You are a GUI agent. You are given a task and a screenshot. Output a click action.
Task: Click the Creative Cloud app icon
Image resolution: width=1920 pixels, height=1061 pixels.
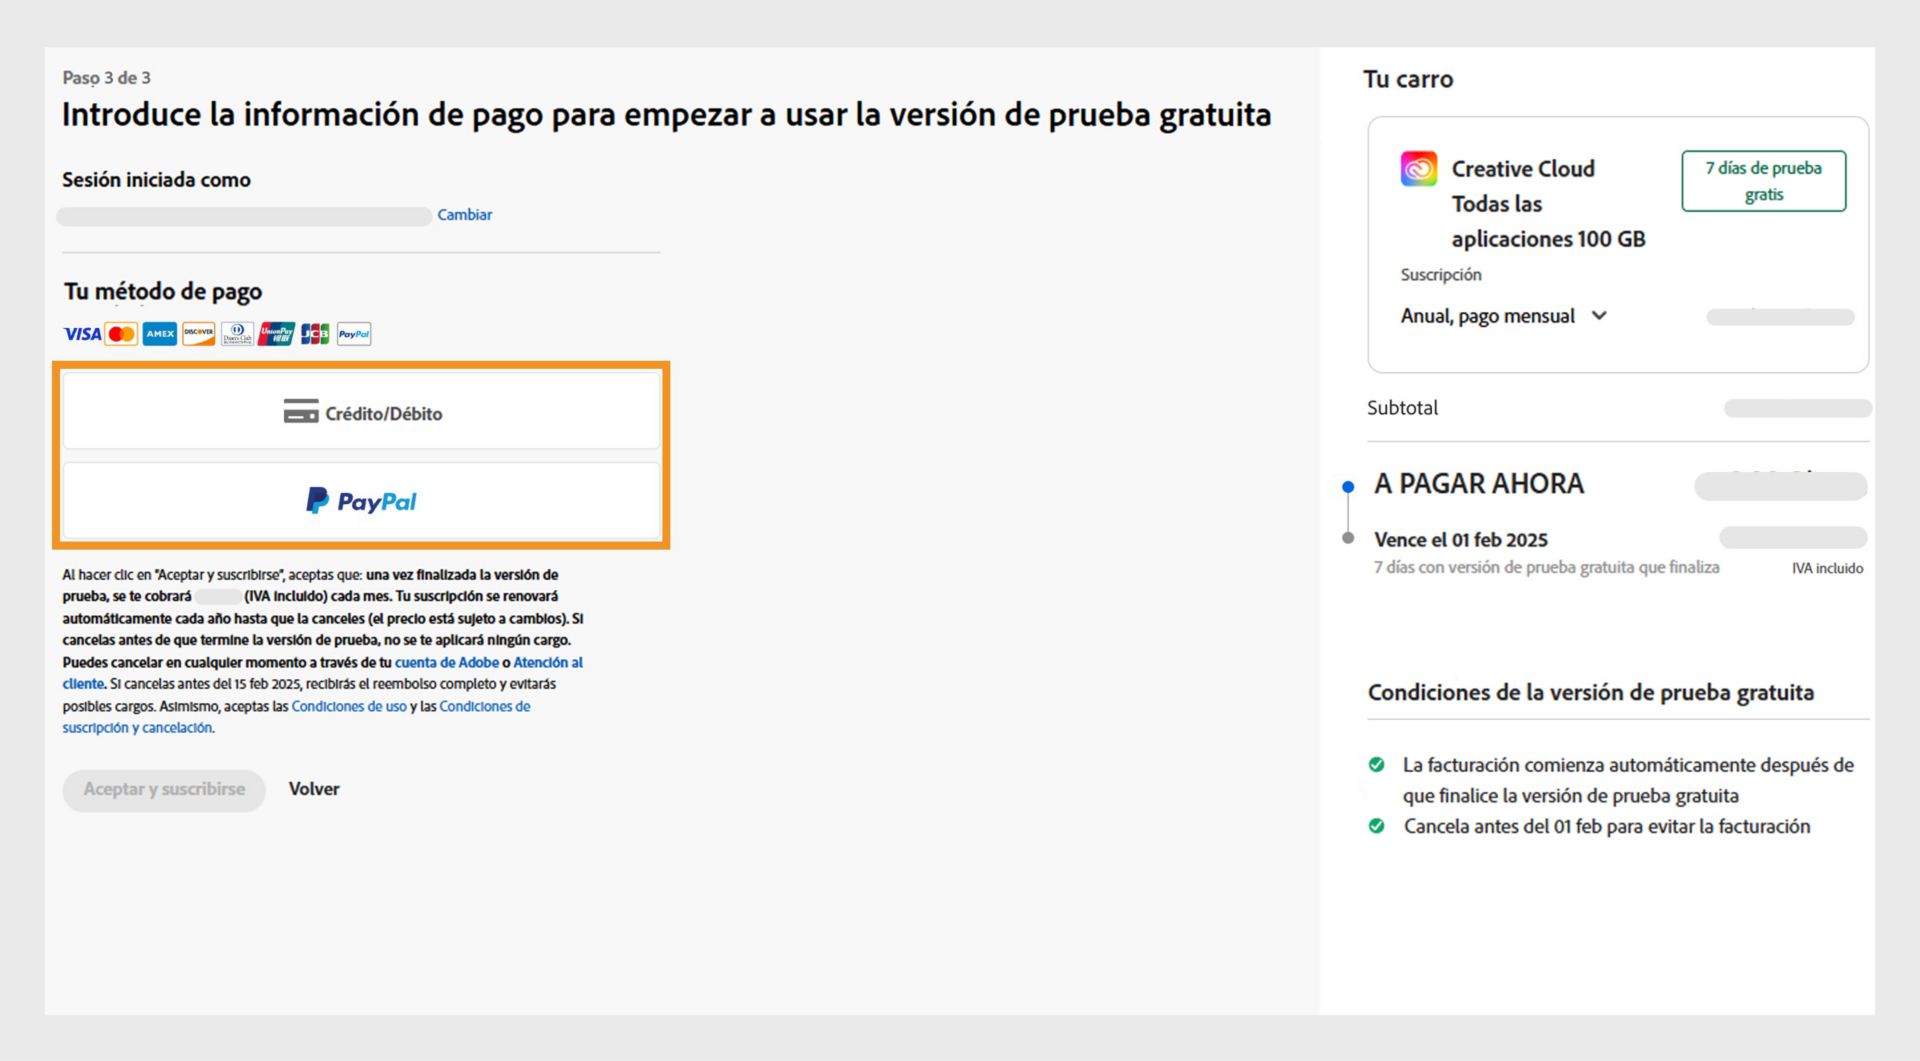[x=1418, y=168]
